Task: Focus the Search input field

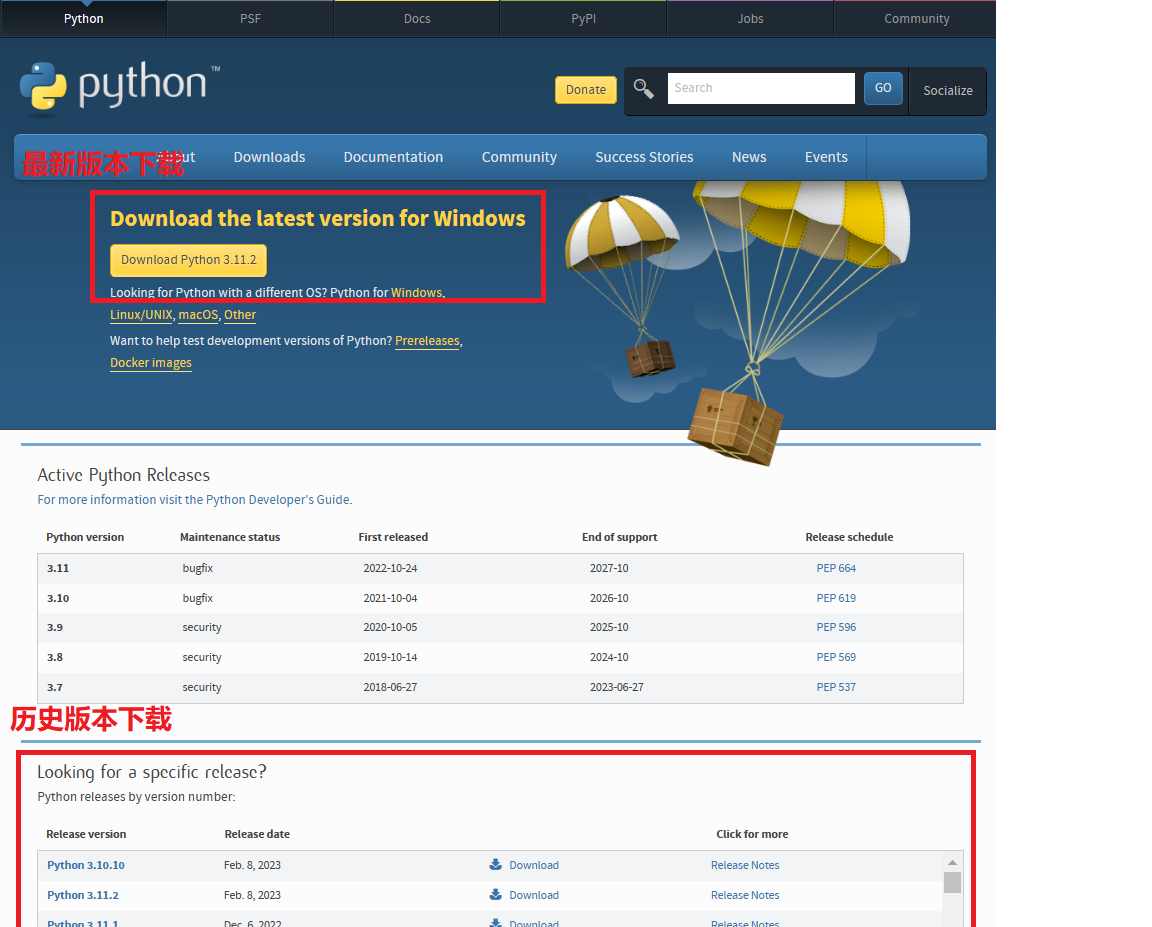Action: coord(761,88)
